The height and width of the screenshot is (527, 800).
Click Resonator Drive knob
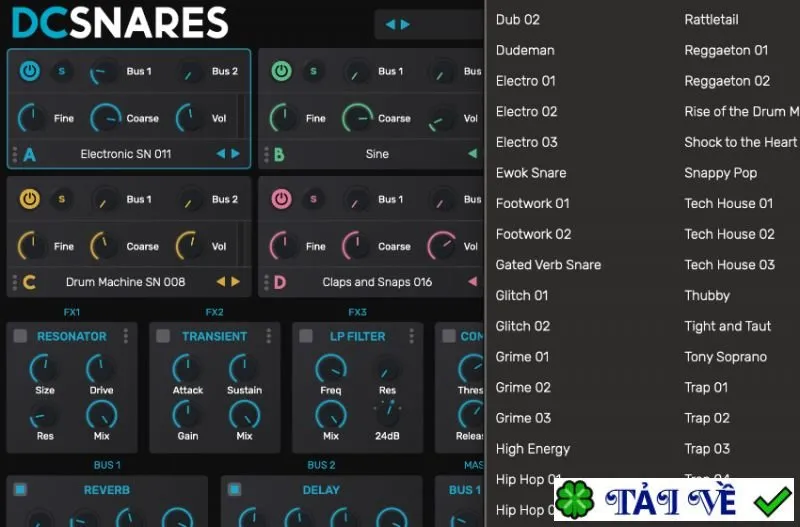coord(101,368)
